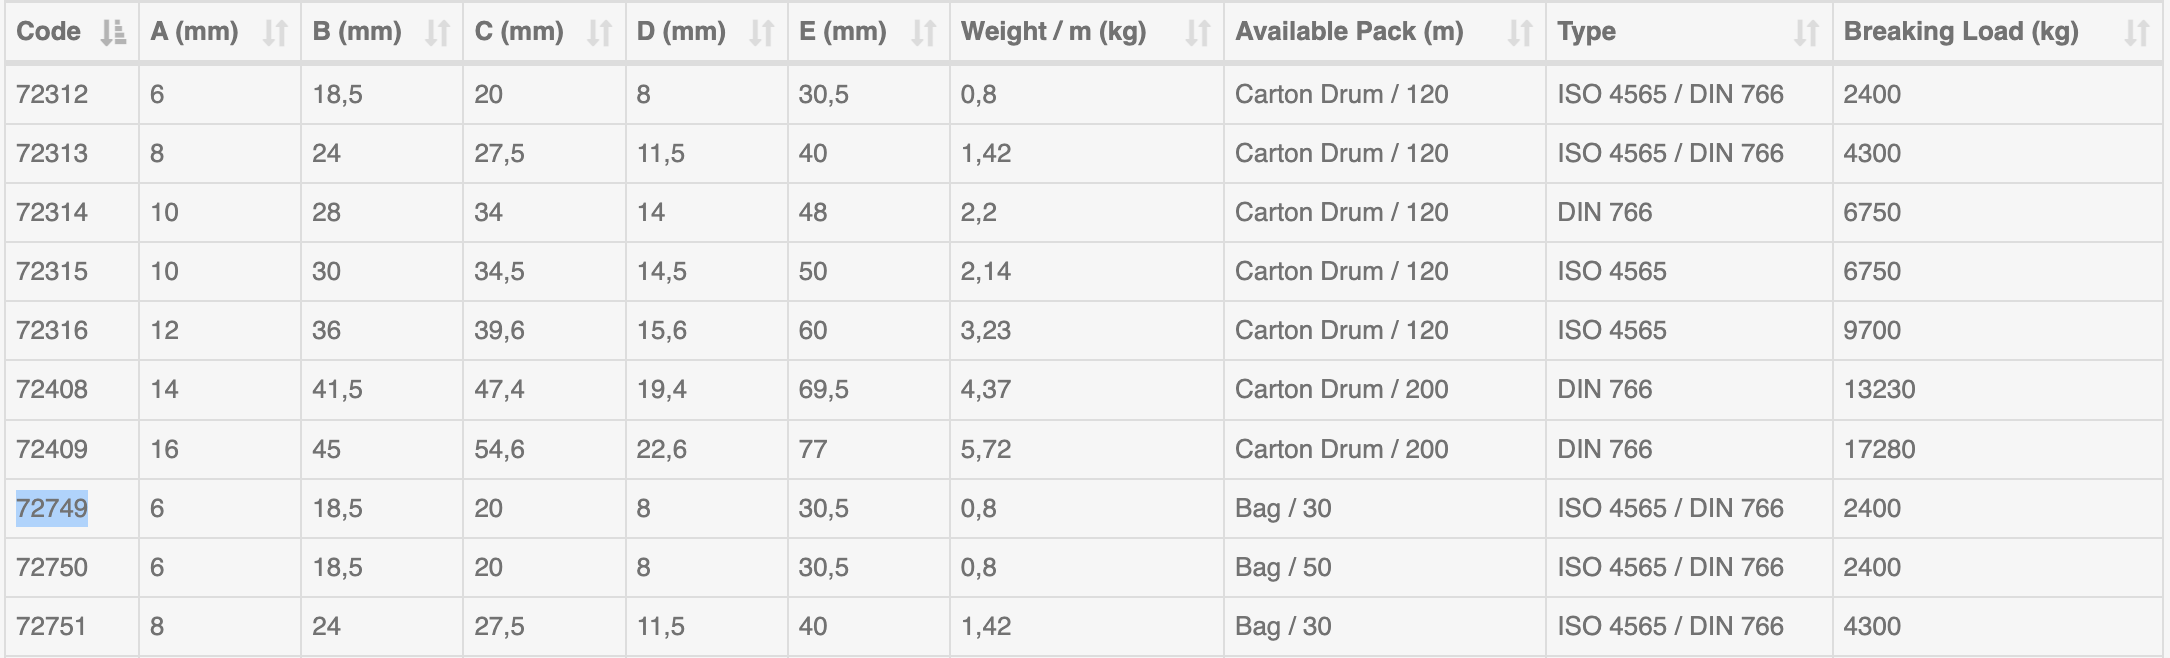This screenshot has height=658, width=2170.
Task: Click the Code column sort icon
Action: click(x=113, y=33)
